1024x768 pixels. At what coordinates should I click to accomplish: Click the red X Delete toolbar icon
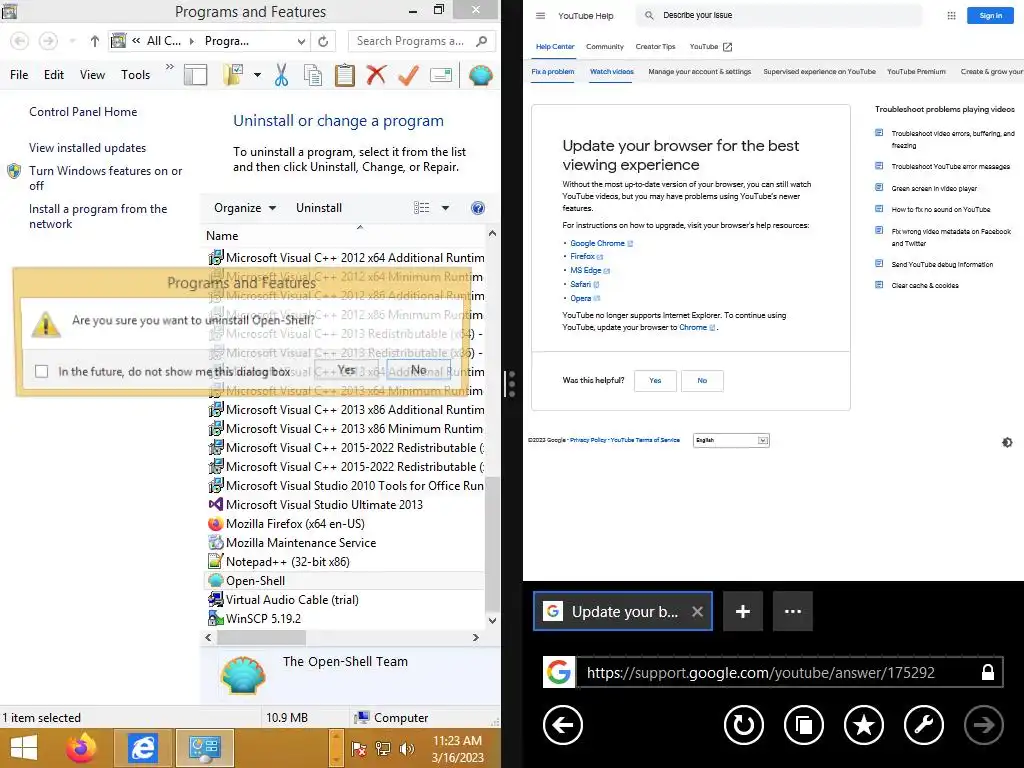tap(376, 75)
